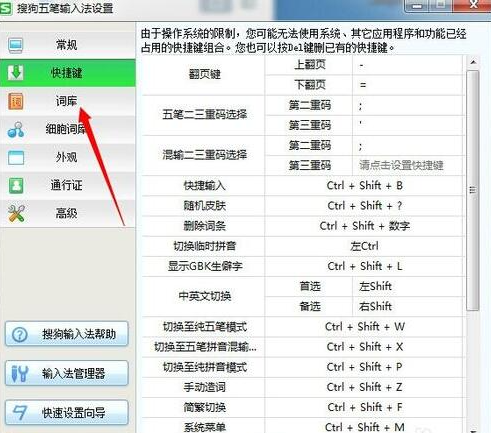491x433 pixels.
Task: Click 切换临时拼音 shortcut 左Ctrl
Action: point(364,246)
